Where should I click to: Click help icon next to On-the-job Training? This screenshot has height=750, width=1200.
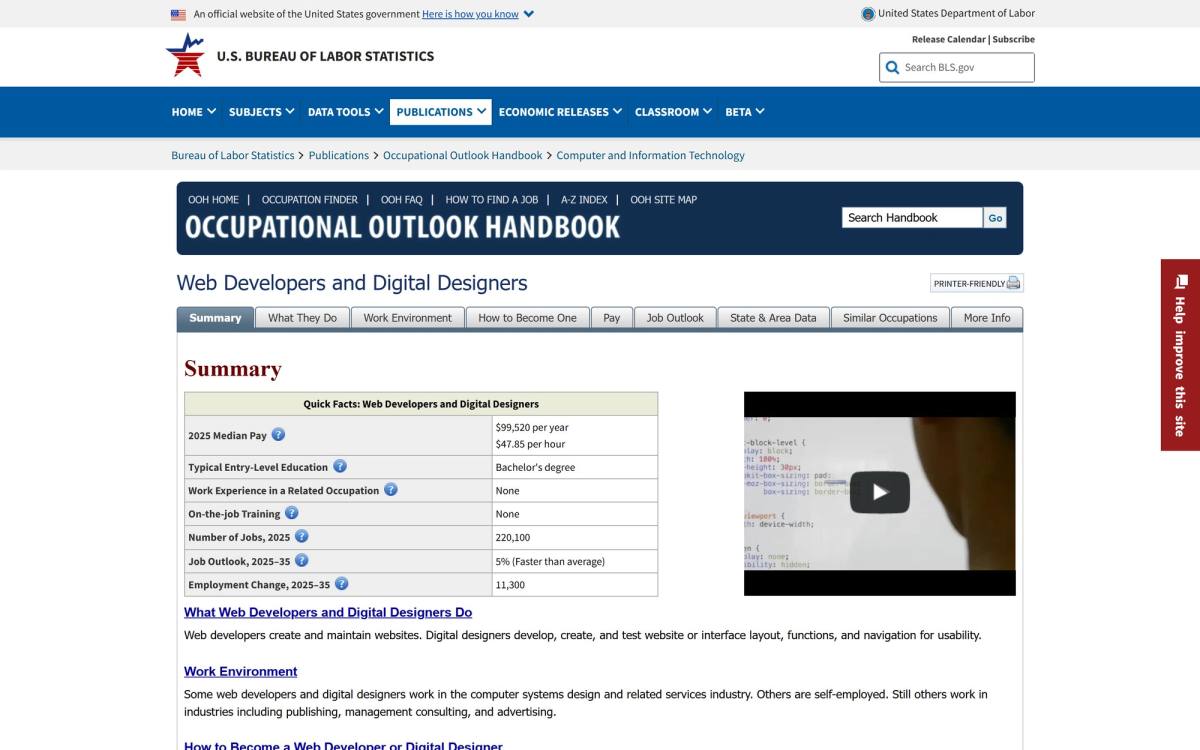[291, 513]
